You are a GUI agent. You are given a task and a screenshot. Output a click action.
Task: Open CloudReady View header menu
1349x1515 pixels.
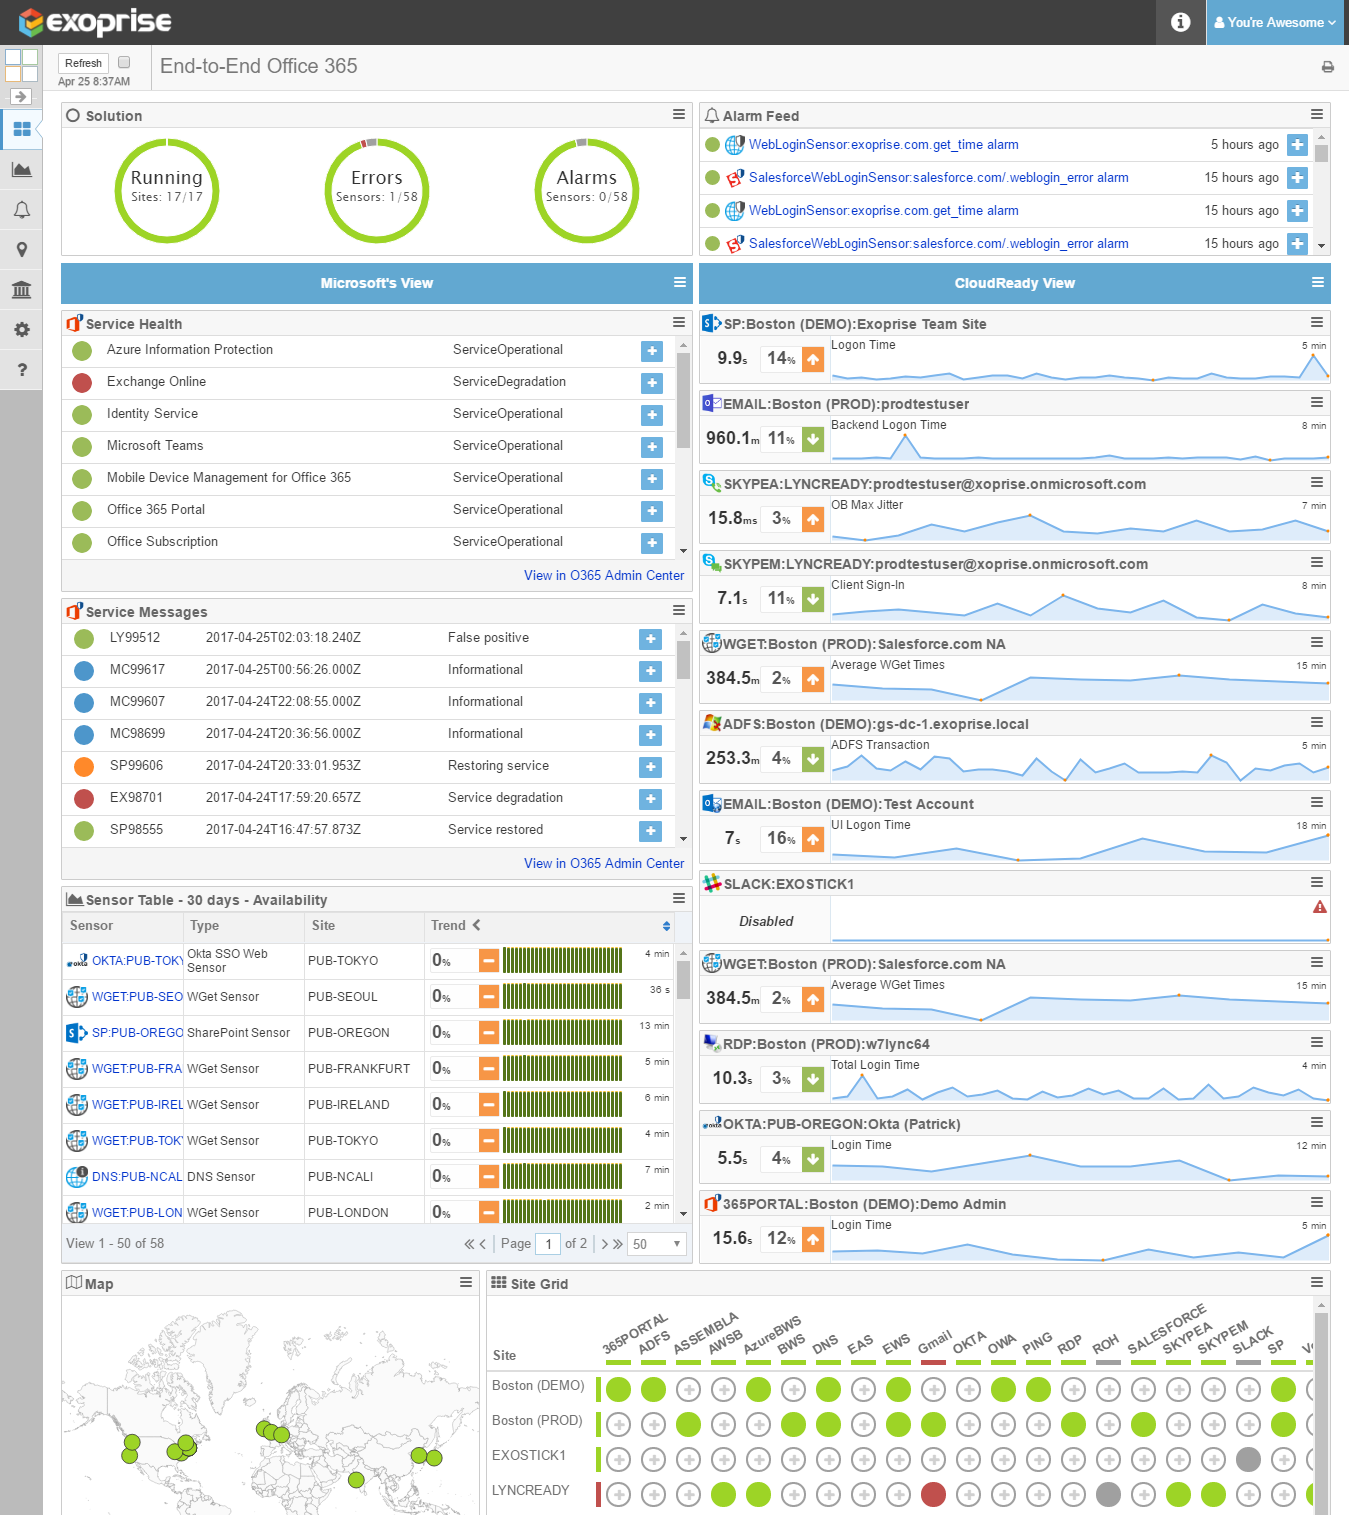tap(1318, 282)
